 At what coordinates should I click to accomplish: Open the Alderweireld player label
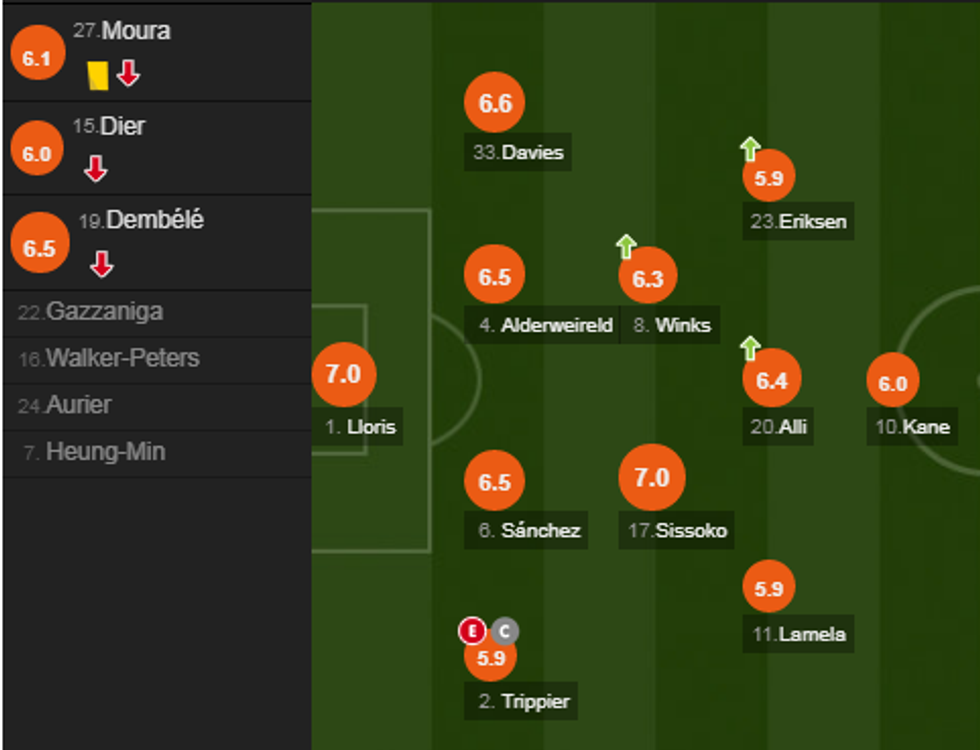point(545,325)
